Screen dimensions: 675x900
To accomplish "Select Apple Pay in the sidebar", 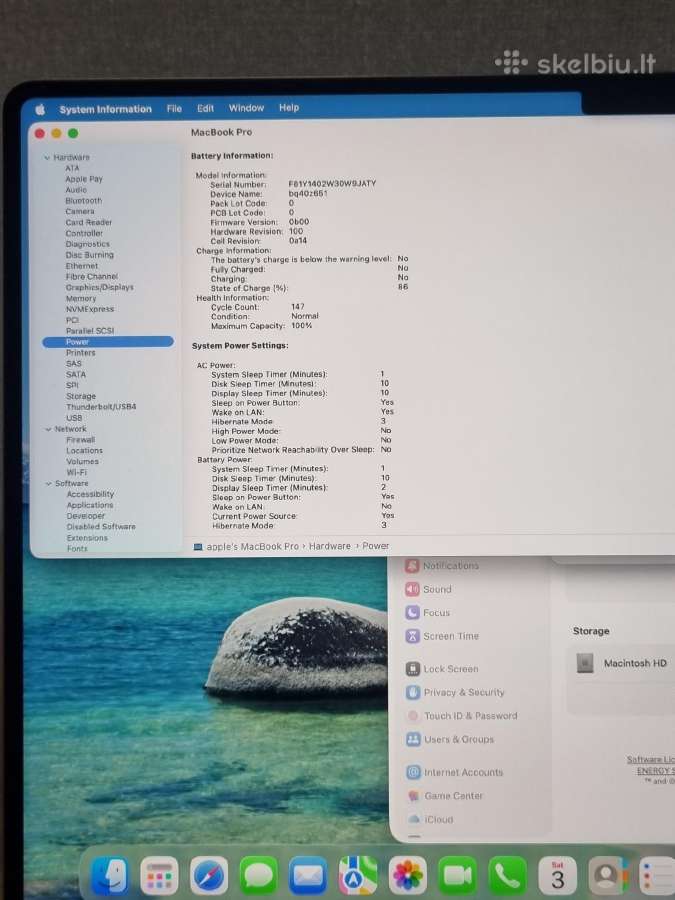I will (x=84, y=179).
